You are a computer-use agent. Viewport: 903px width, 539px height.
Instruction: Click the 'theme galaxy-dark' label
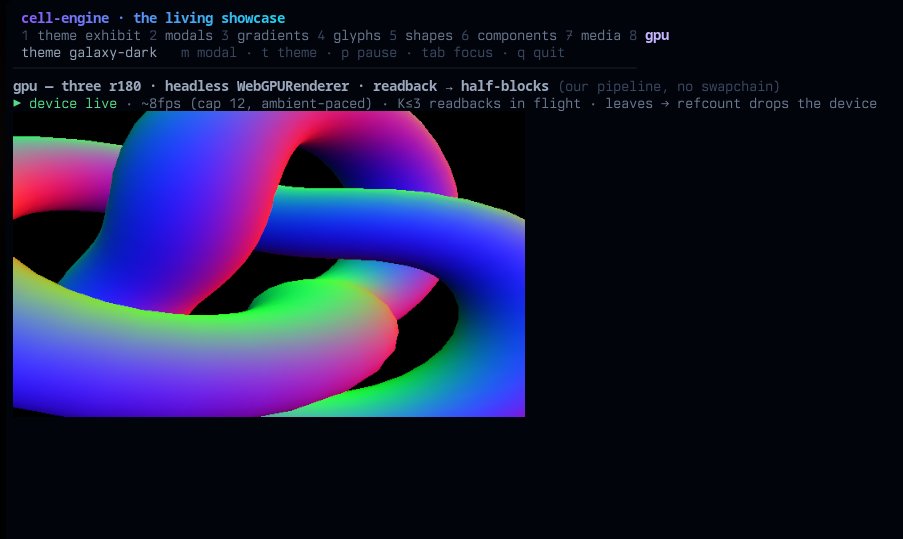pyautogui.click(x=89, y=53)
